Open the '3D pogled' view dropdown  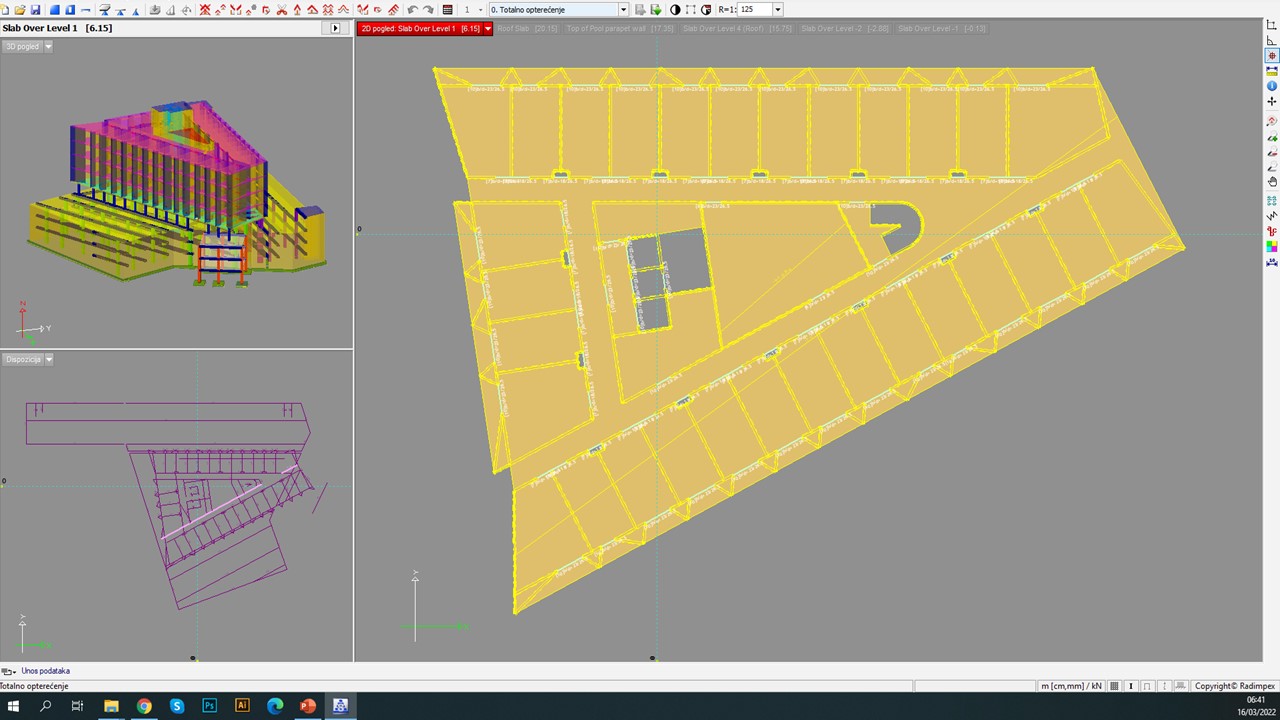[48, 46]
